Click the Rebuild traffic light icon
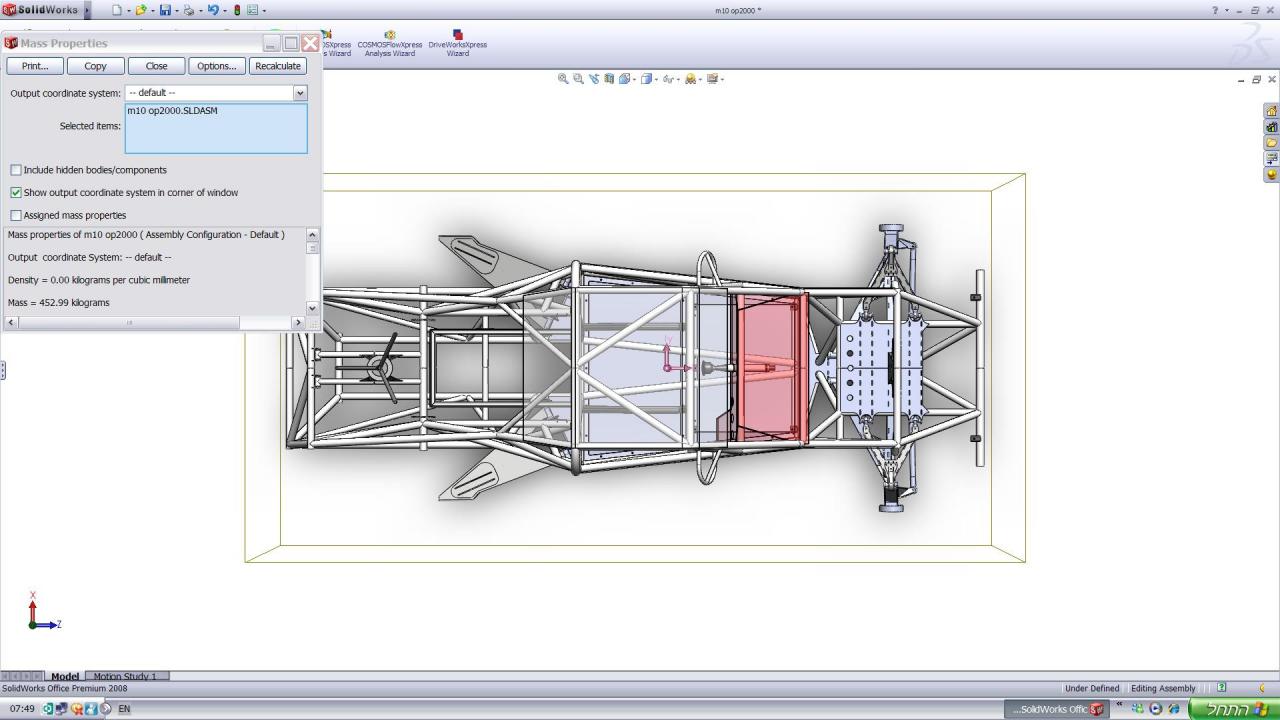The height and width of the screenshot is (720, 1280). coord(237,10)
